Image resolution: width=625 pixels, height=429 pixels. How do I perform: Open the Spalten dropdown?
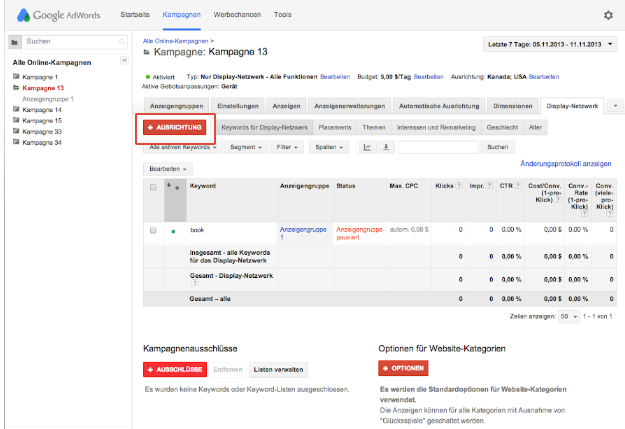pyautogui.click(x=329, y=147)
